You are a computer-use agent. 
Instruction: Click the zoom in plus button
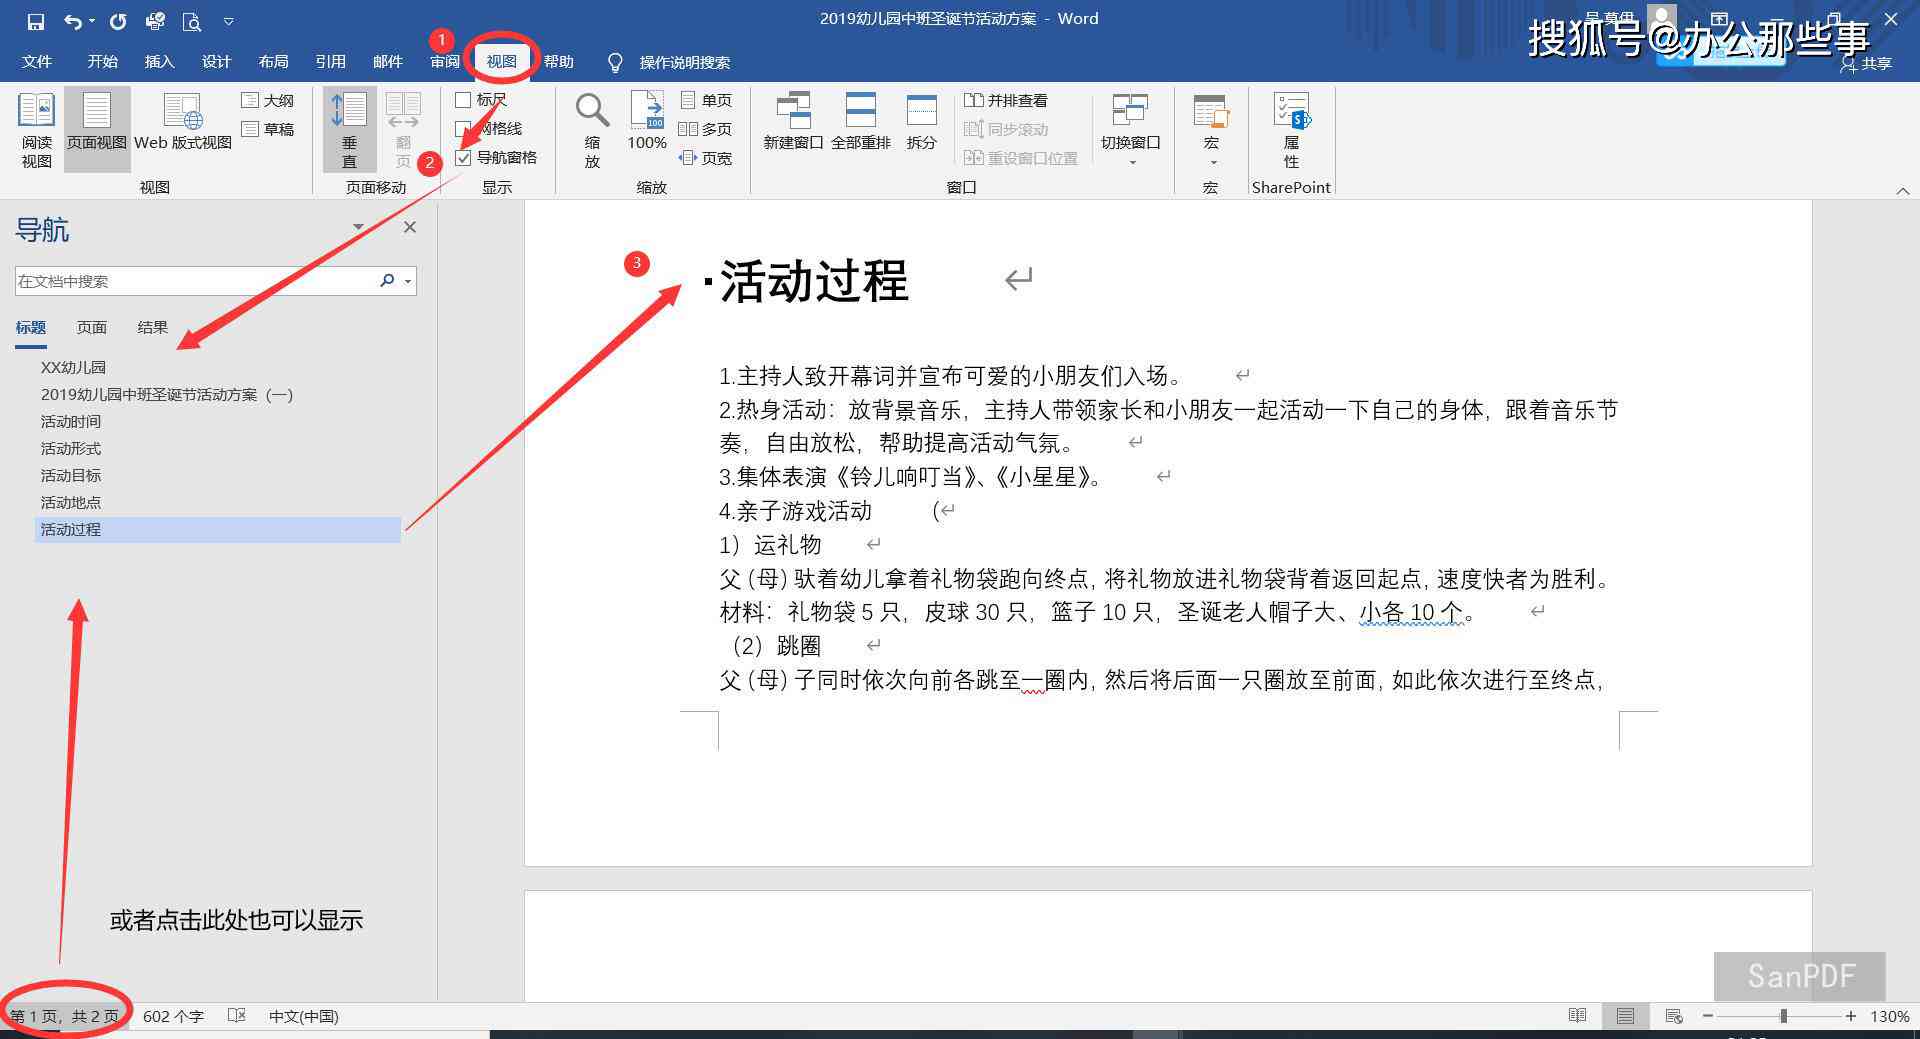[x=1851, y=1016]
